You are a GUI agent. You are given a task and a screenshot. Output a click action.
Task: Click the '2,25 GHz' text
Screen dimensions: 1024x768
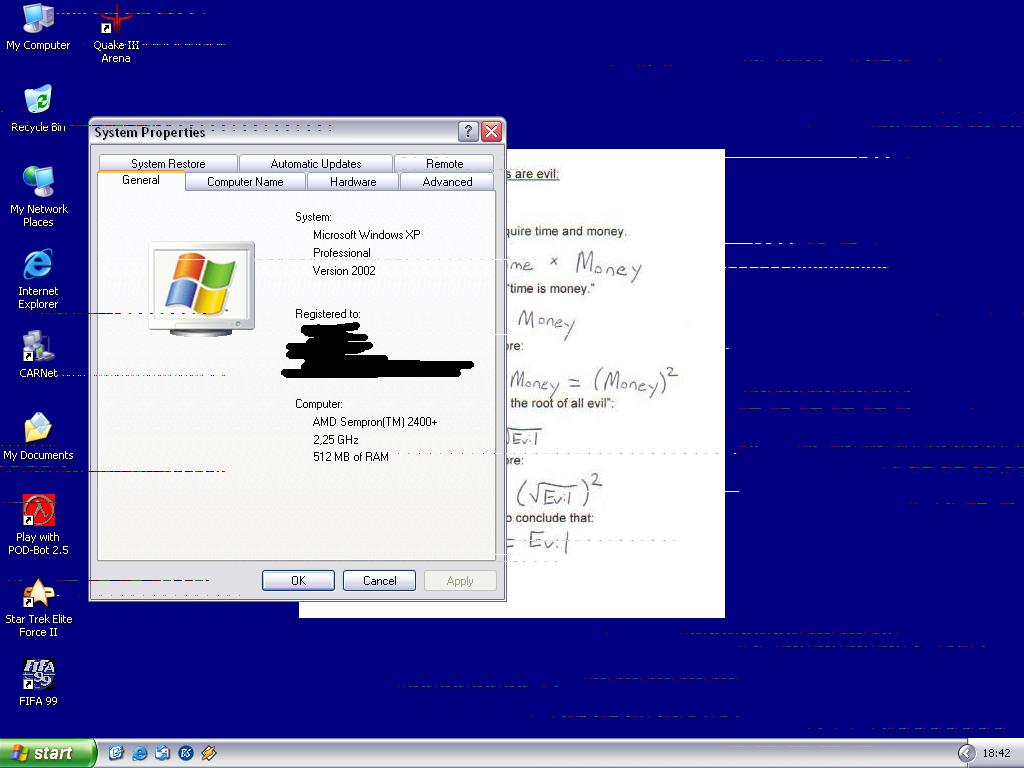tap(336, 440)
